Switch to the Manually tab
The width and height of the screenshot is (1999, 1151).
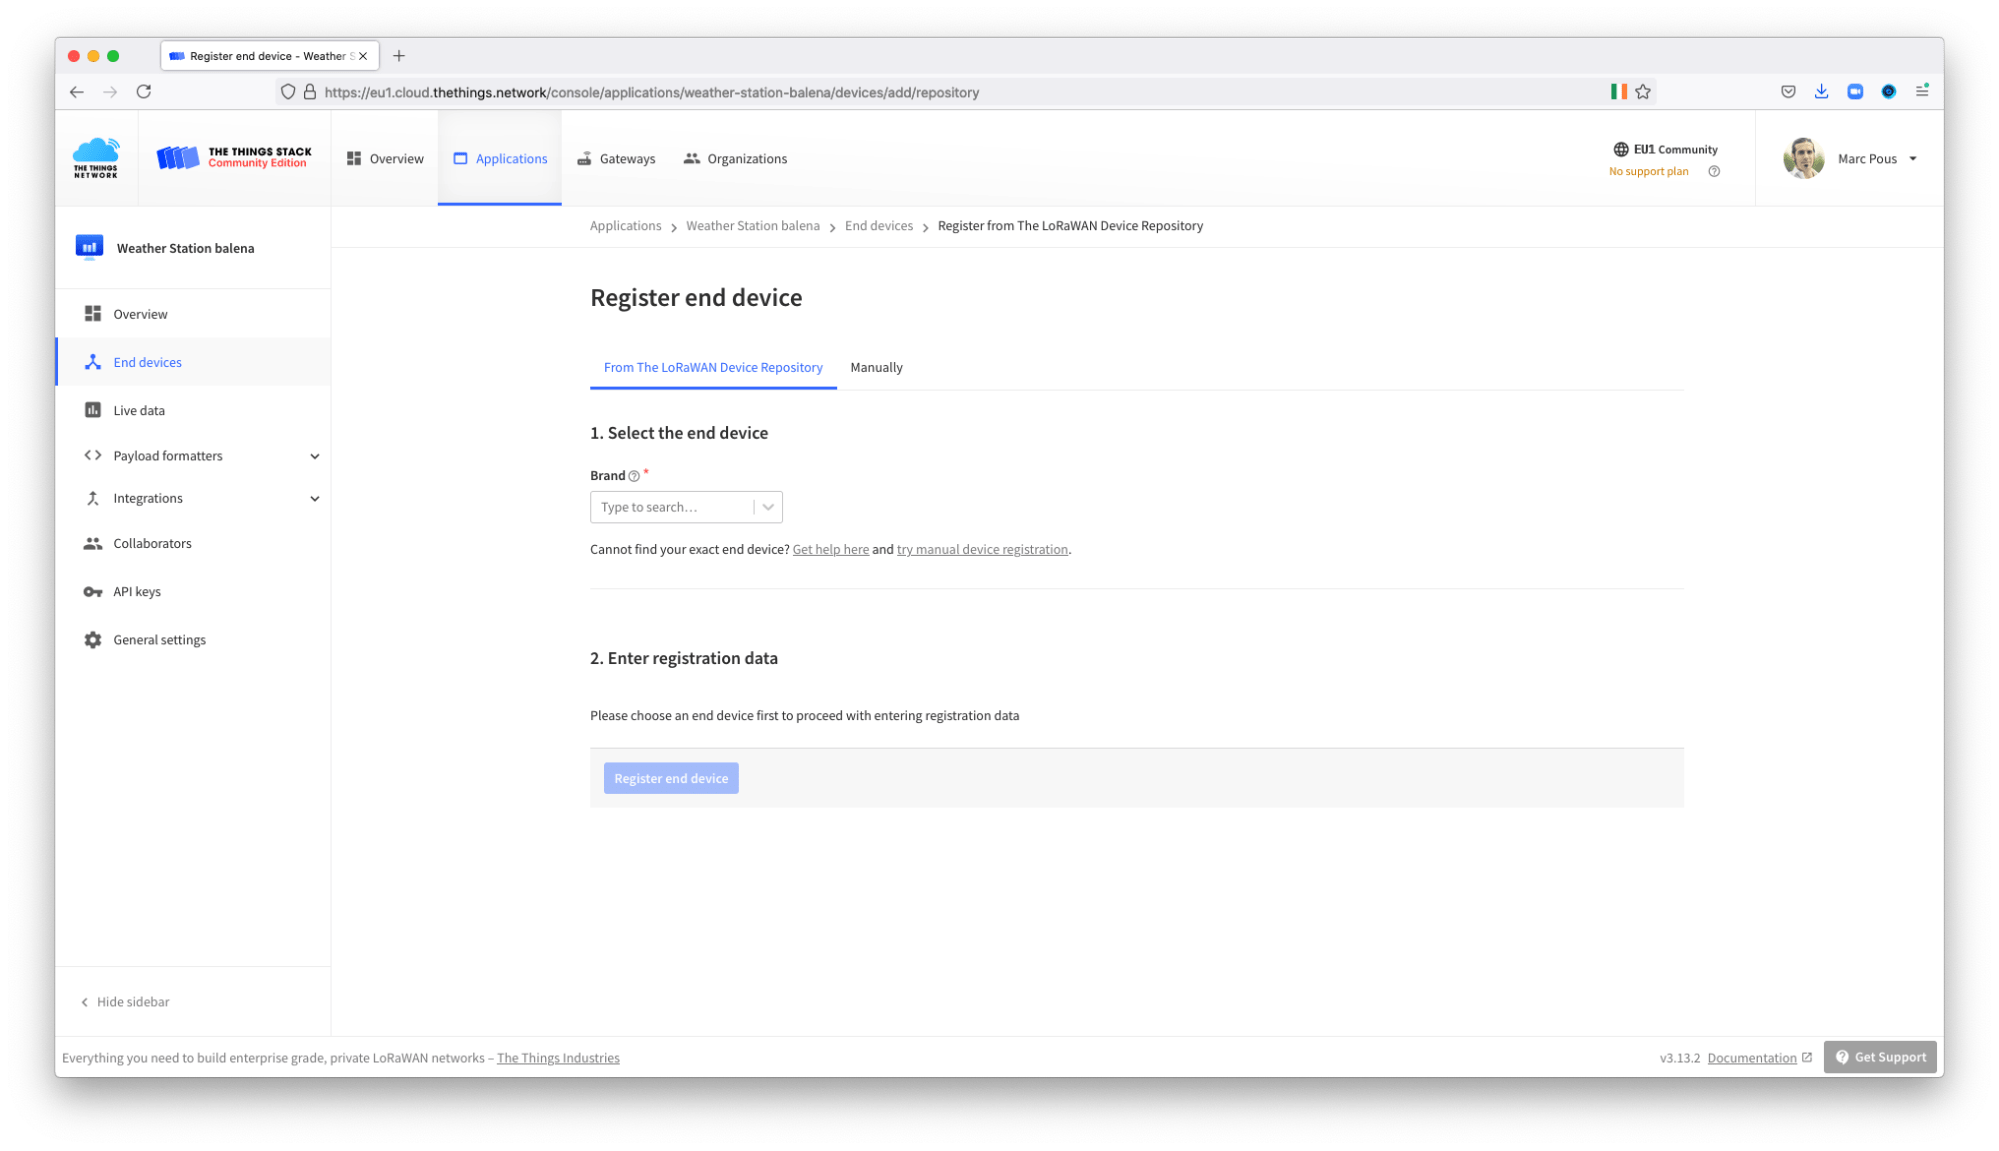coord(876,367)
